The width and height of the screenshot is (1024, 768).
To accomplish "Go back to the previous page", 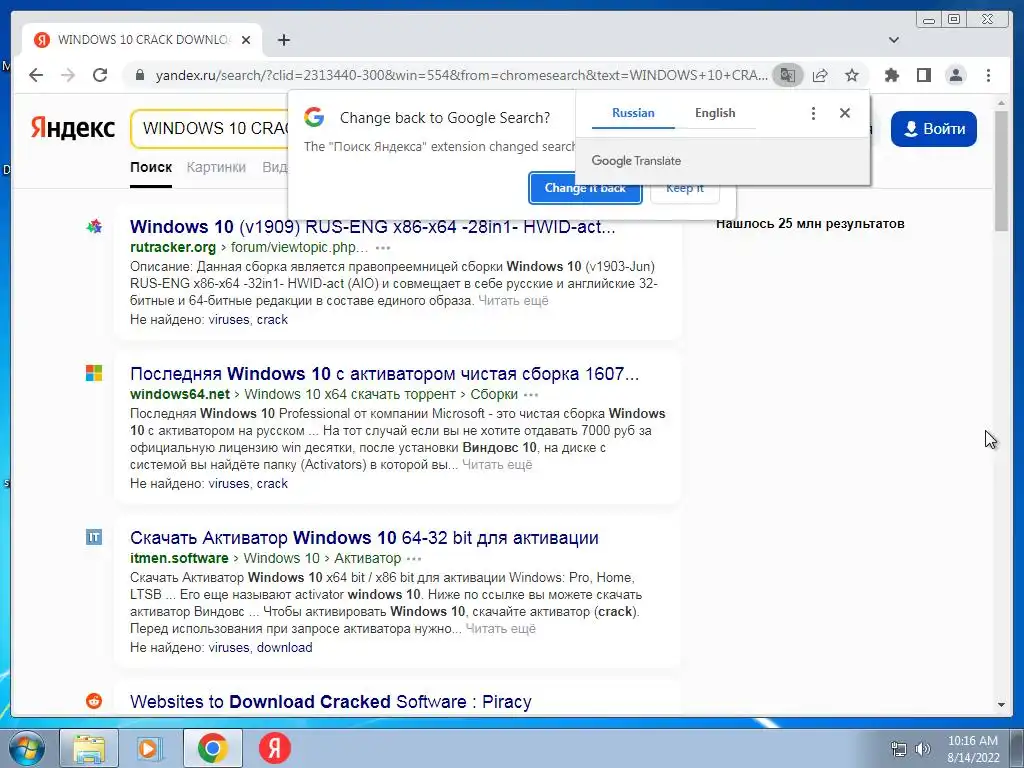I will click(x=36, y=75).
